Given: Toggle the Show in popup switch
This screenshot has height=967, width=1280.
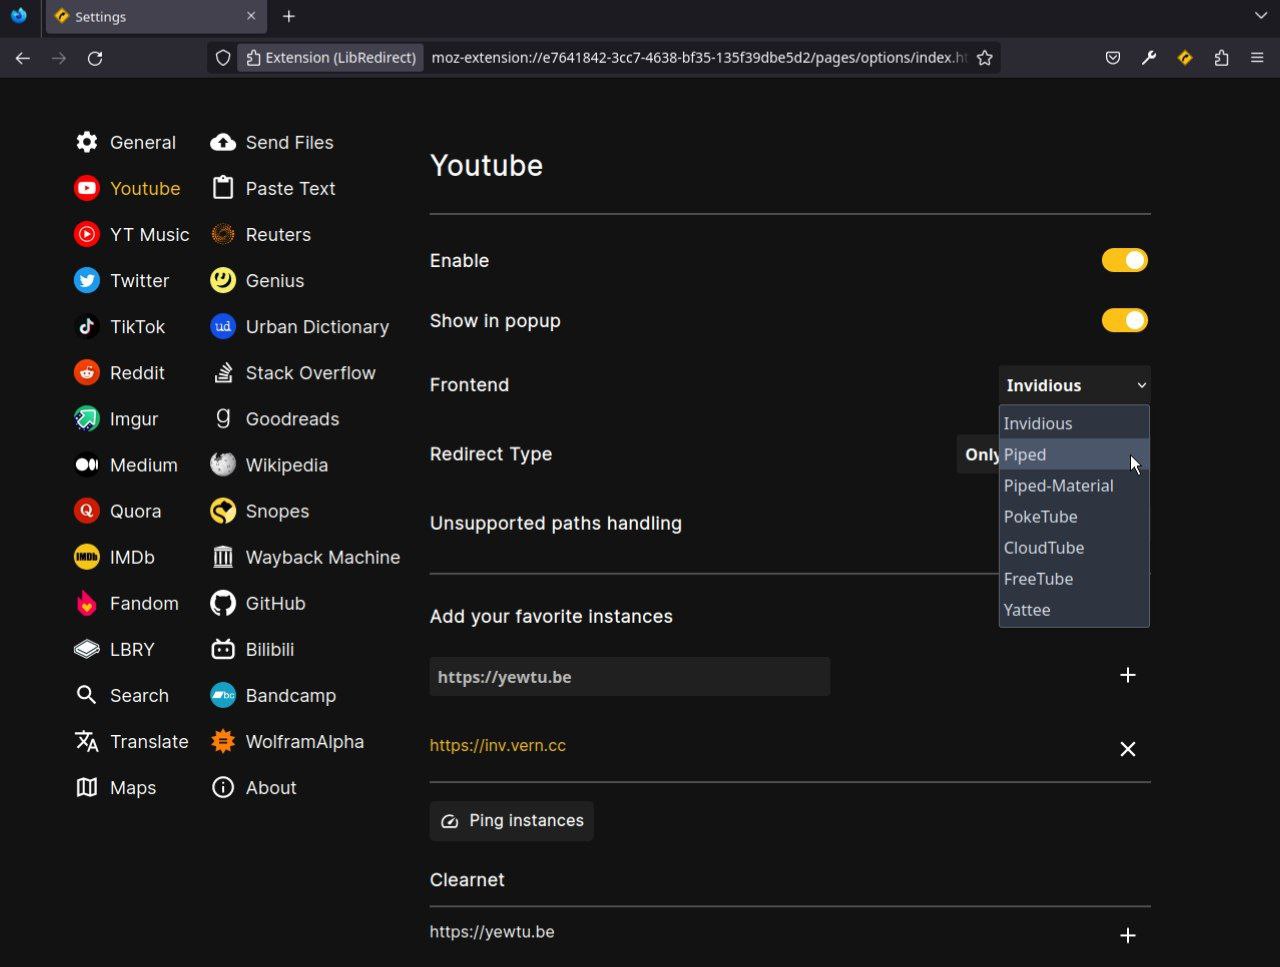Looking at the screenshot, I should click(1125, 320).
